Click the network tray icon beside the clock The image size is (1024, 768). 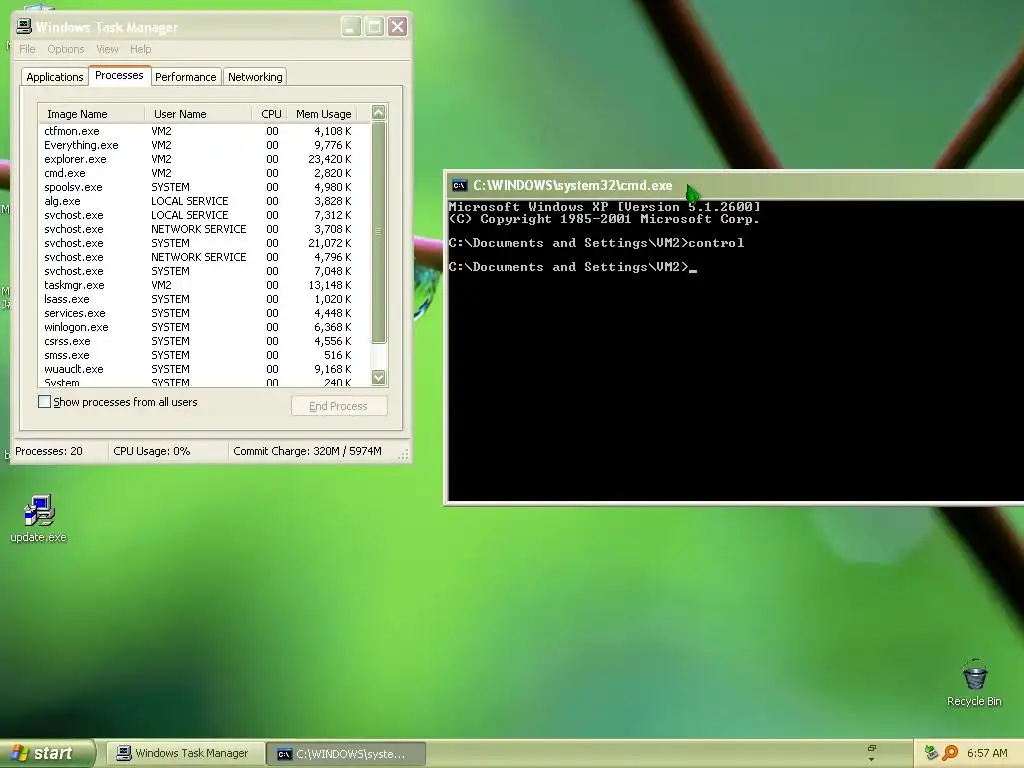tap(932, 753)
